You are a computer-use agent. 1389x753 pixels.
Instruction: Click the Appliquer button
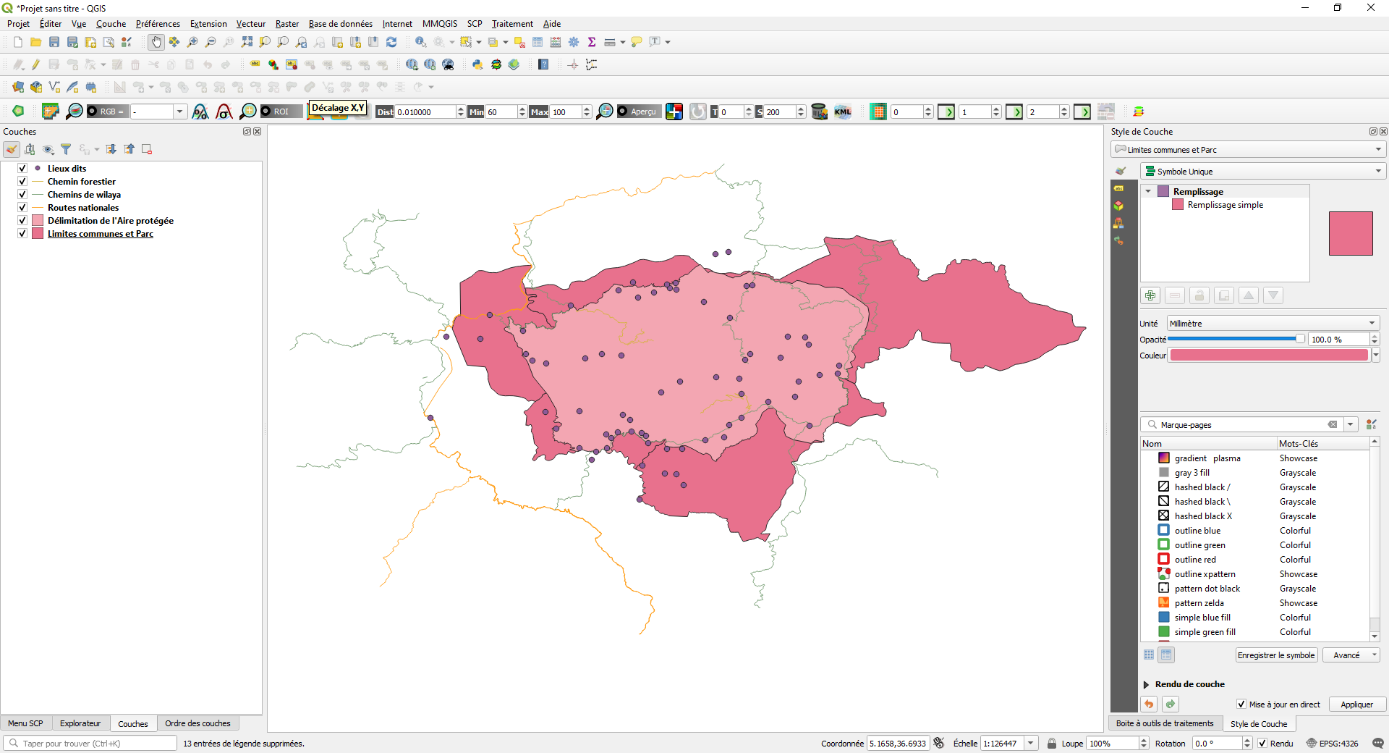[x=1356, y=704]
